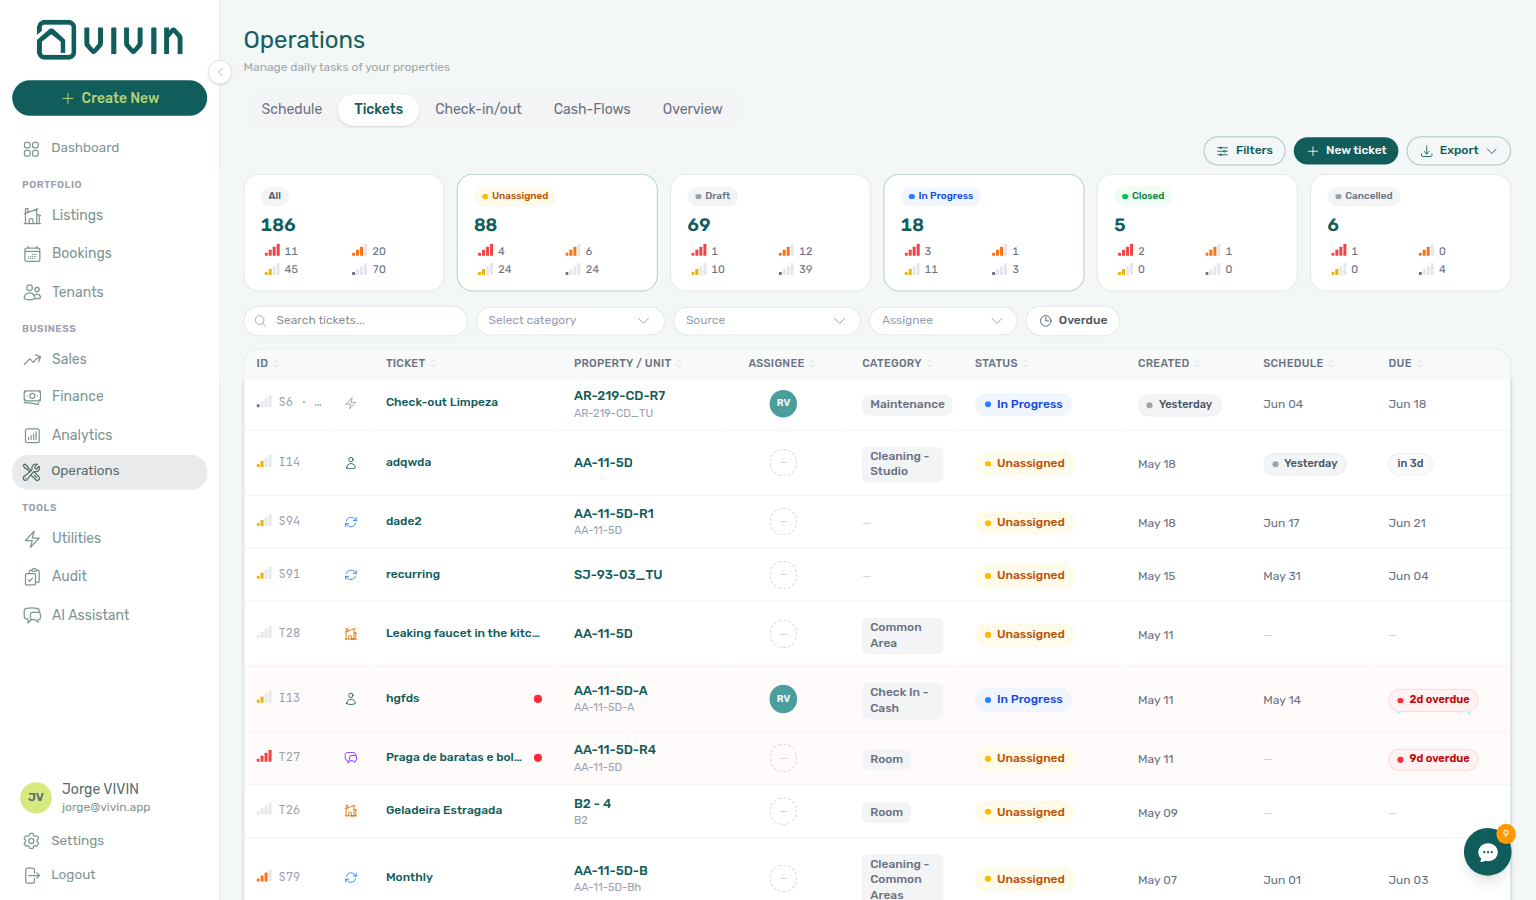Click property AR-219-CD-R7
Image resolution: width=1536 pixels, height=900 pixels.
point(620,396)
